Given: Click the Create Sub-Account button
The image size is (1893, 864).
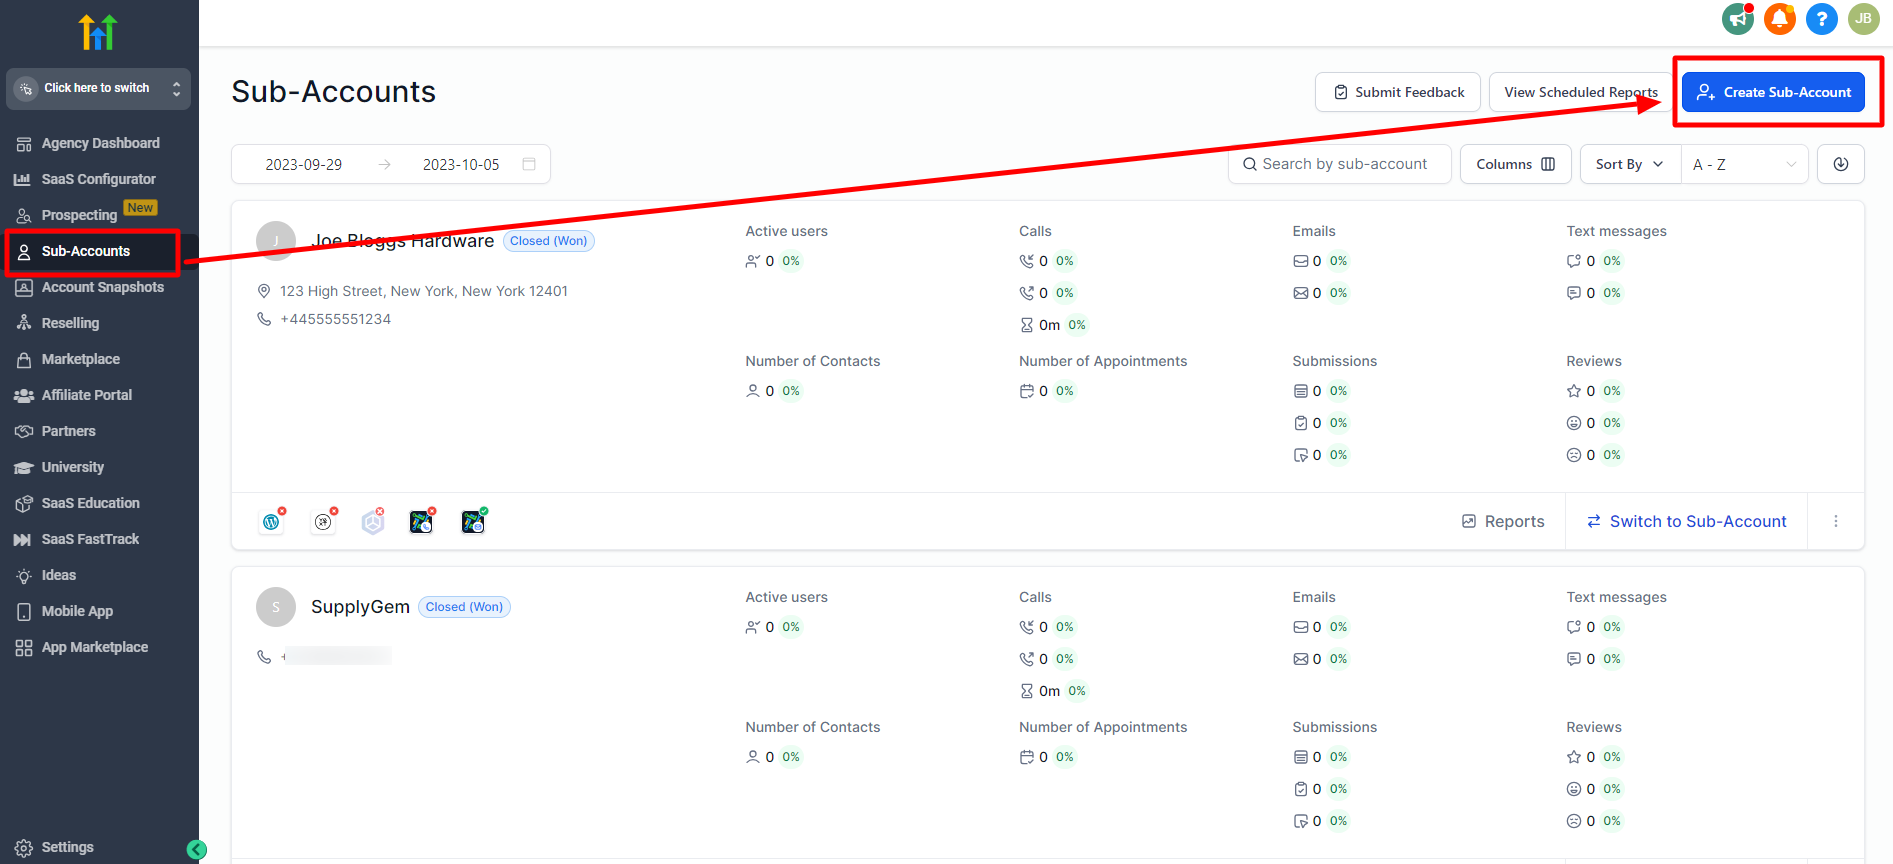Looking at the screenshot, I should (1773, 92).
